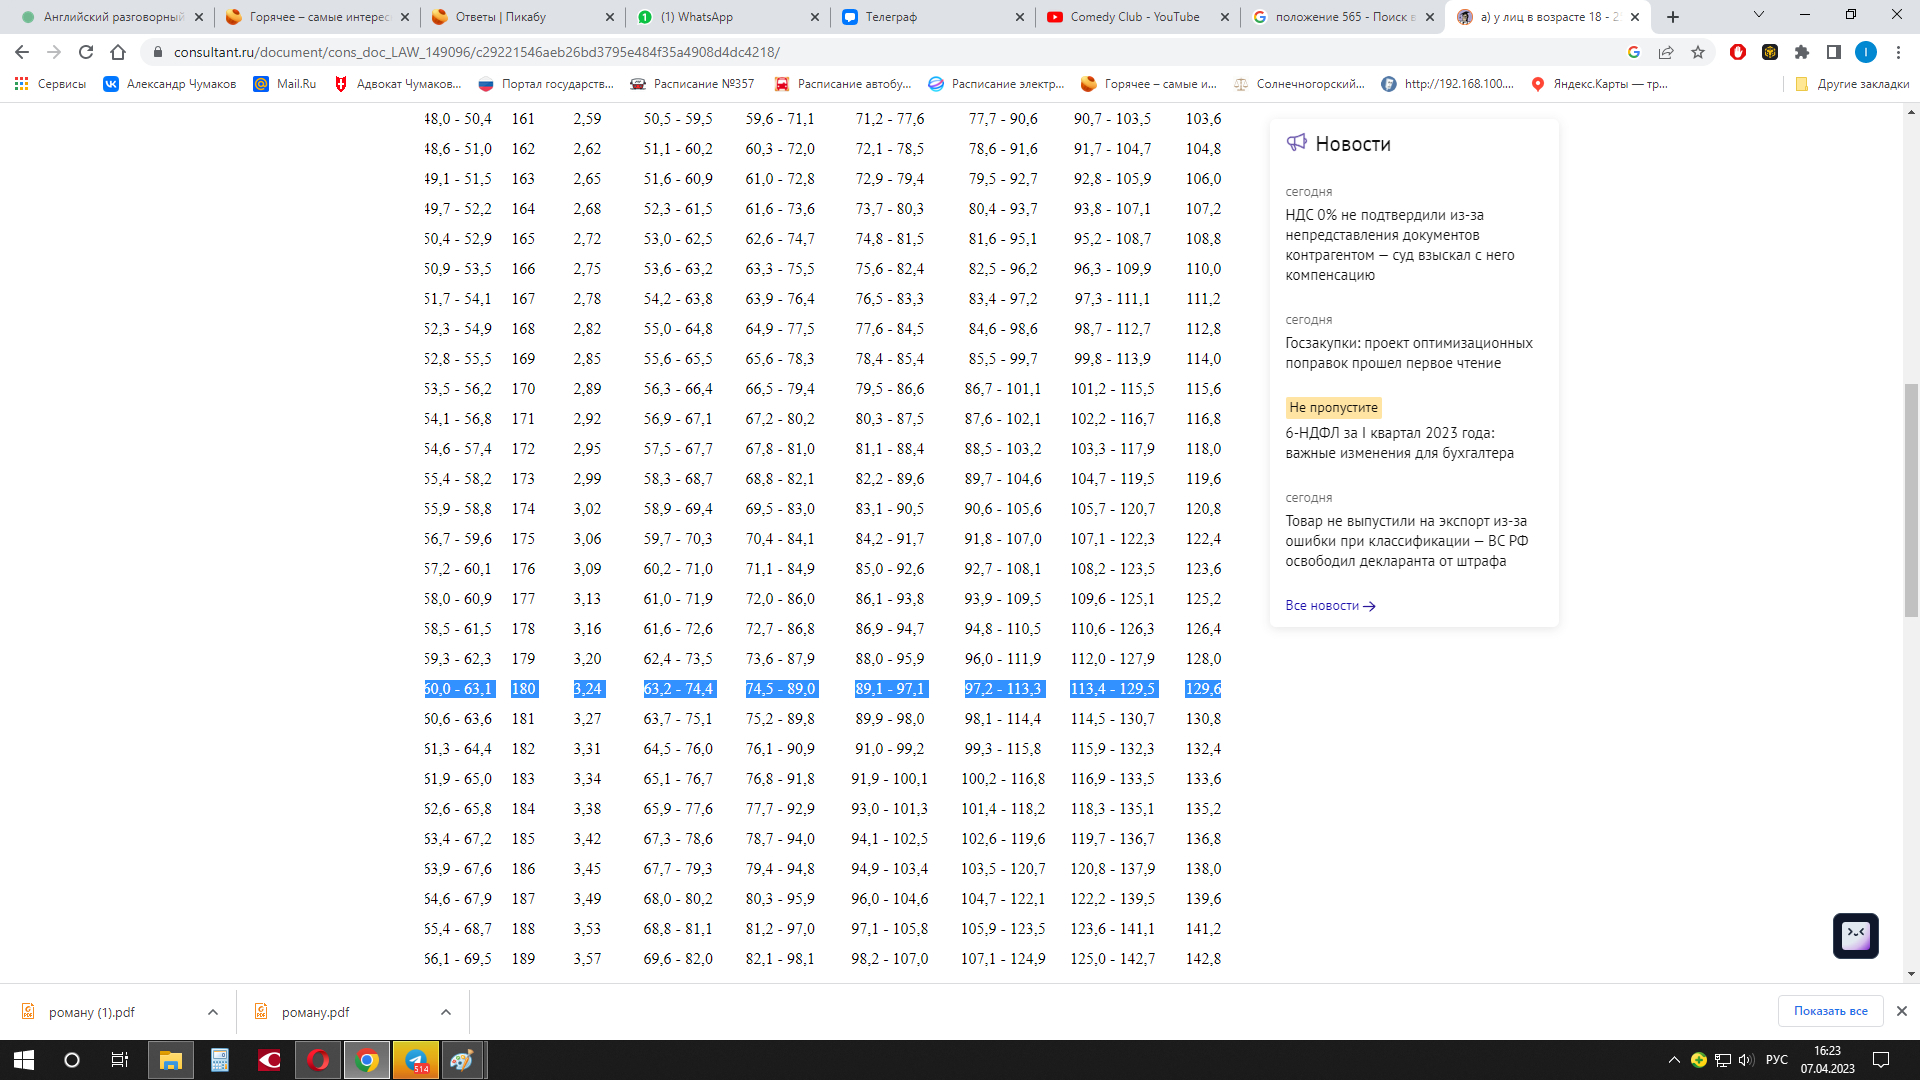Open File Explorer from the taskbar
Viewport: 1920px width, 1080px height.
[171, 1060]
